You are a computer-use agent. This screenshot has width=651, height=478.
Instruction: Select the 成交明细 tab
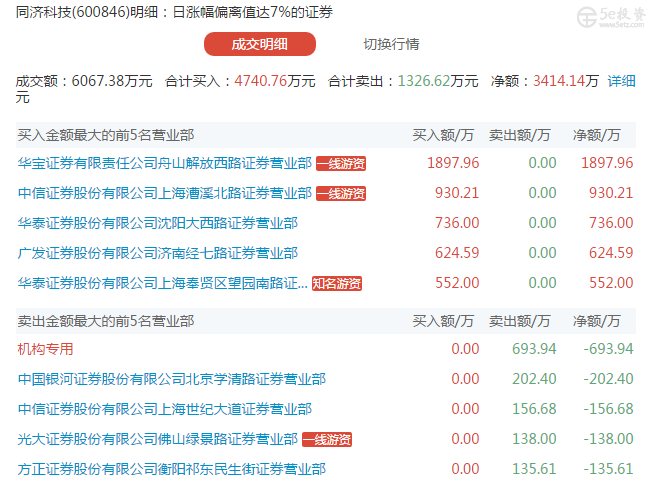259,44
